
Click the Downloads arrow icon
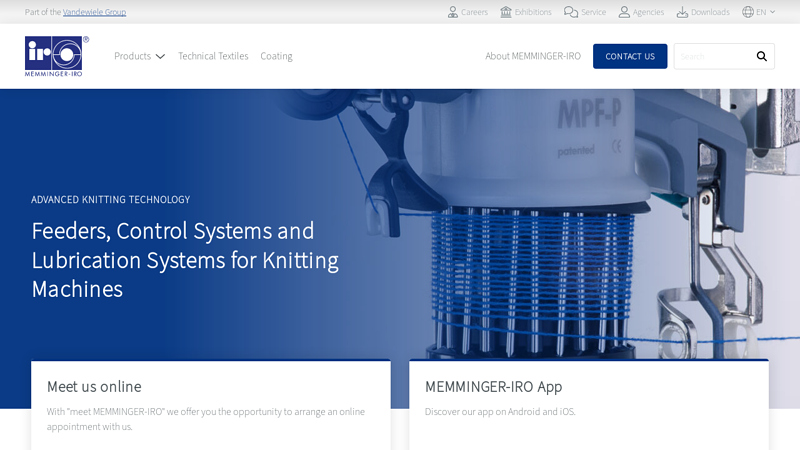[682, 12]
